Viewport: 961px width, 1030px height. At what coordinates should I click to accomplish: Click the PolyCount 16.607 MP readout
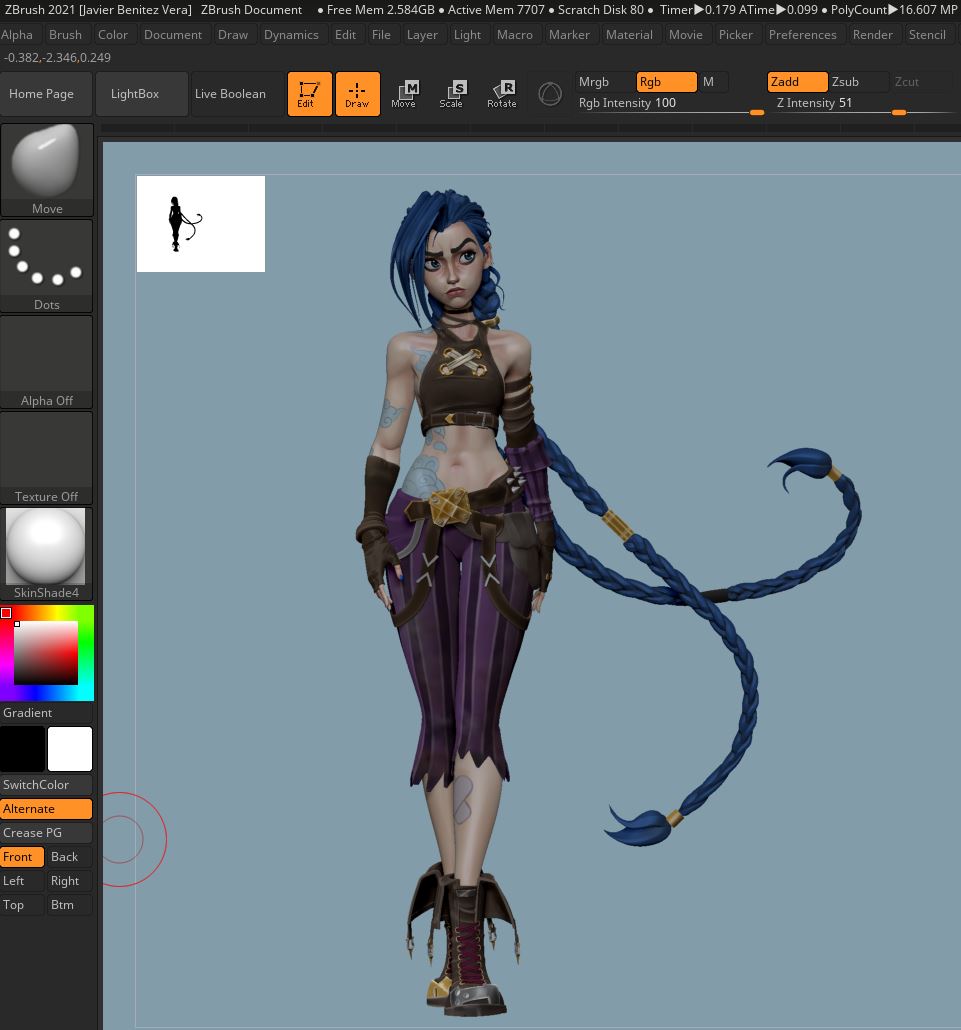894,10
